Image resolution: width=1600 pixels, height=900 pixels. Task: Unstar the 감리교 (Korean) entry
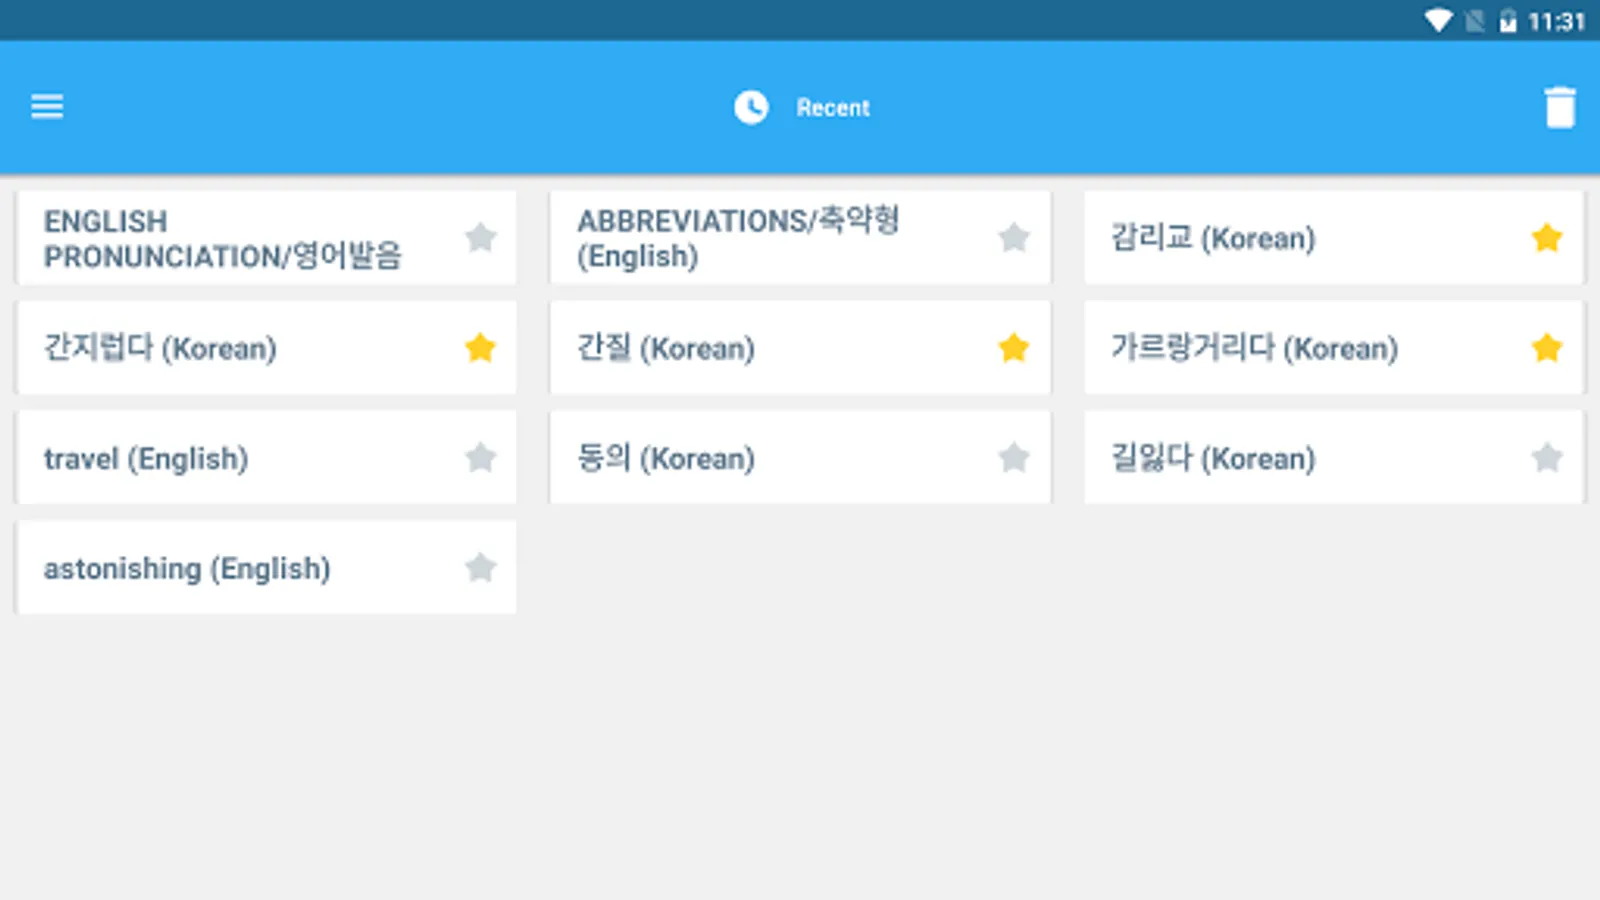pos(1547,238)
